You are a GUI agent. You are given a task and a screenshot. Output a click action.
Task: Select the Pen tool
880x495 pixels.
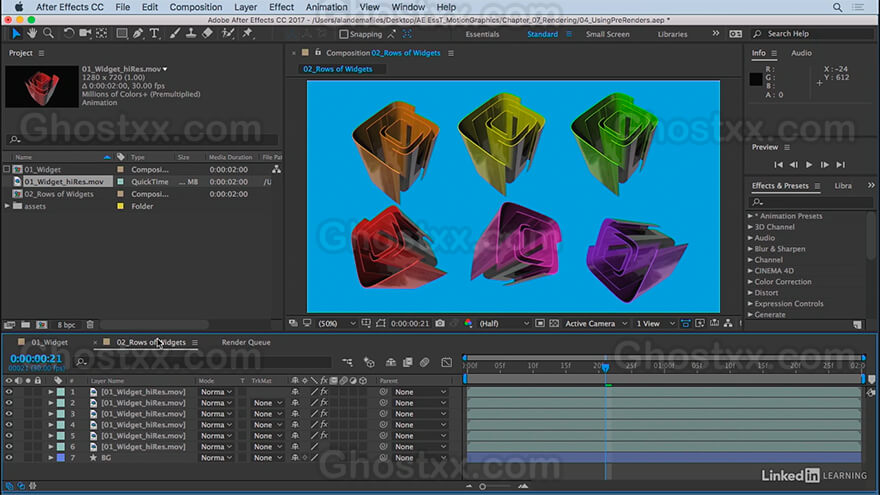[x=138, y=34]
